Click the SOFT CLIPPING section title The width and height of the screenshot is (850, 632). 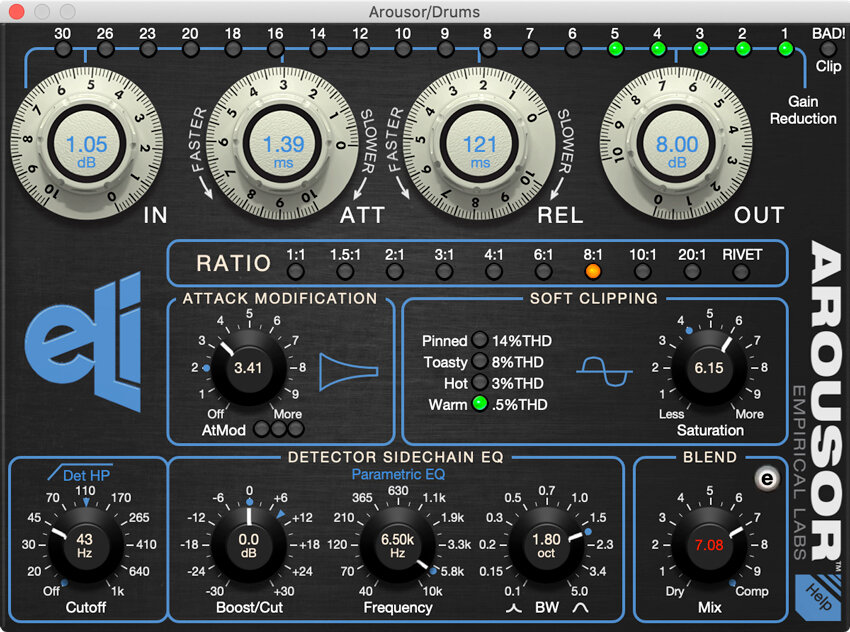pyautogui.click(x=594, y=298)
